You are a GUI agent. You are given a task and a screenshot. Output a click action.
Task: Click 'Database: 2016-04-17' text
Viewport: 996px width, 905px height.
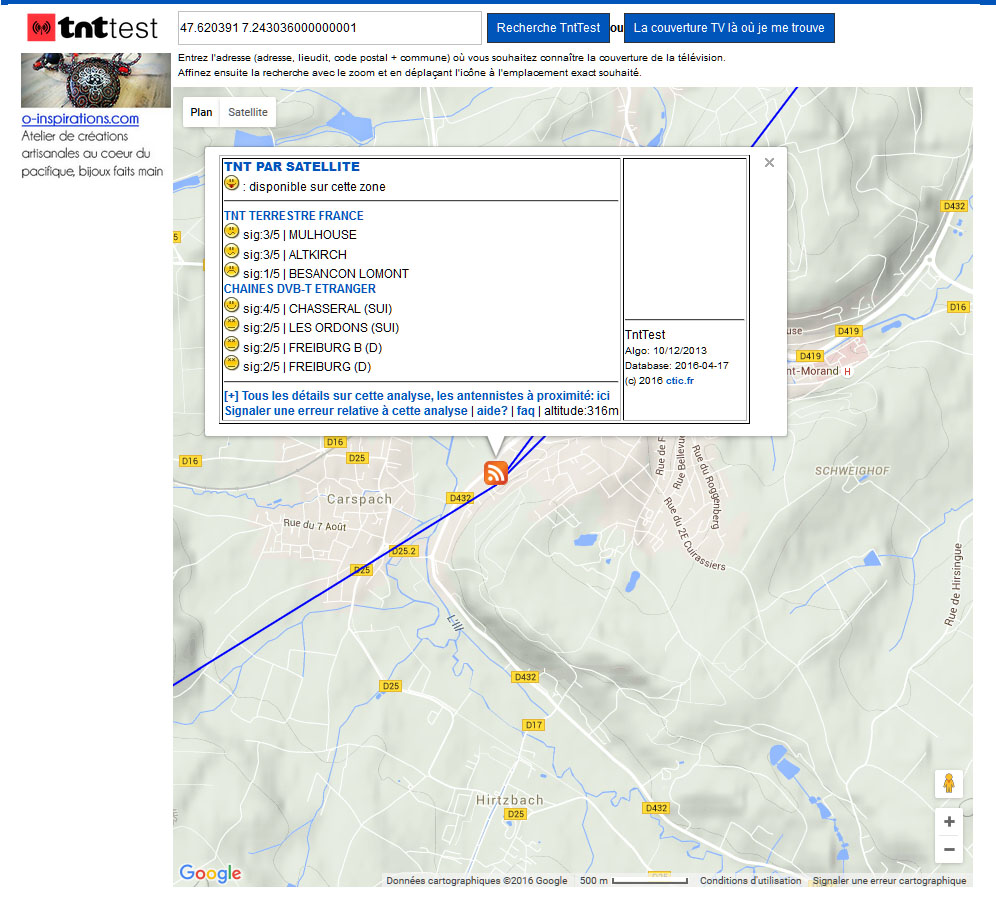pos(676,366)
